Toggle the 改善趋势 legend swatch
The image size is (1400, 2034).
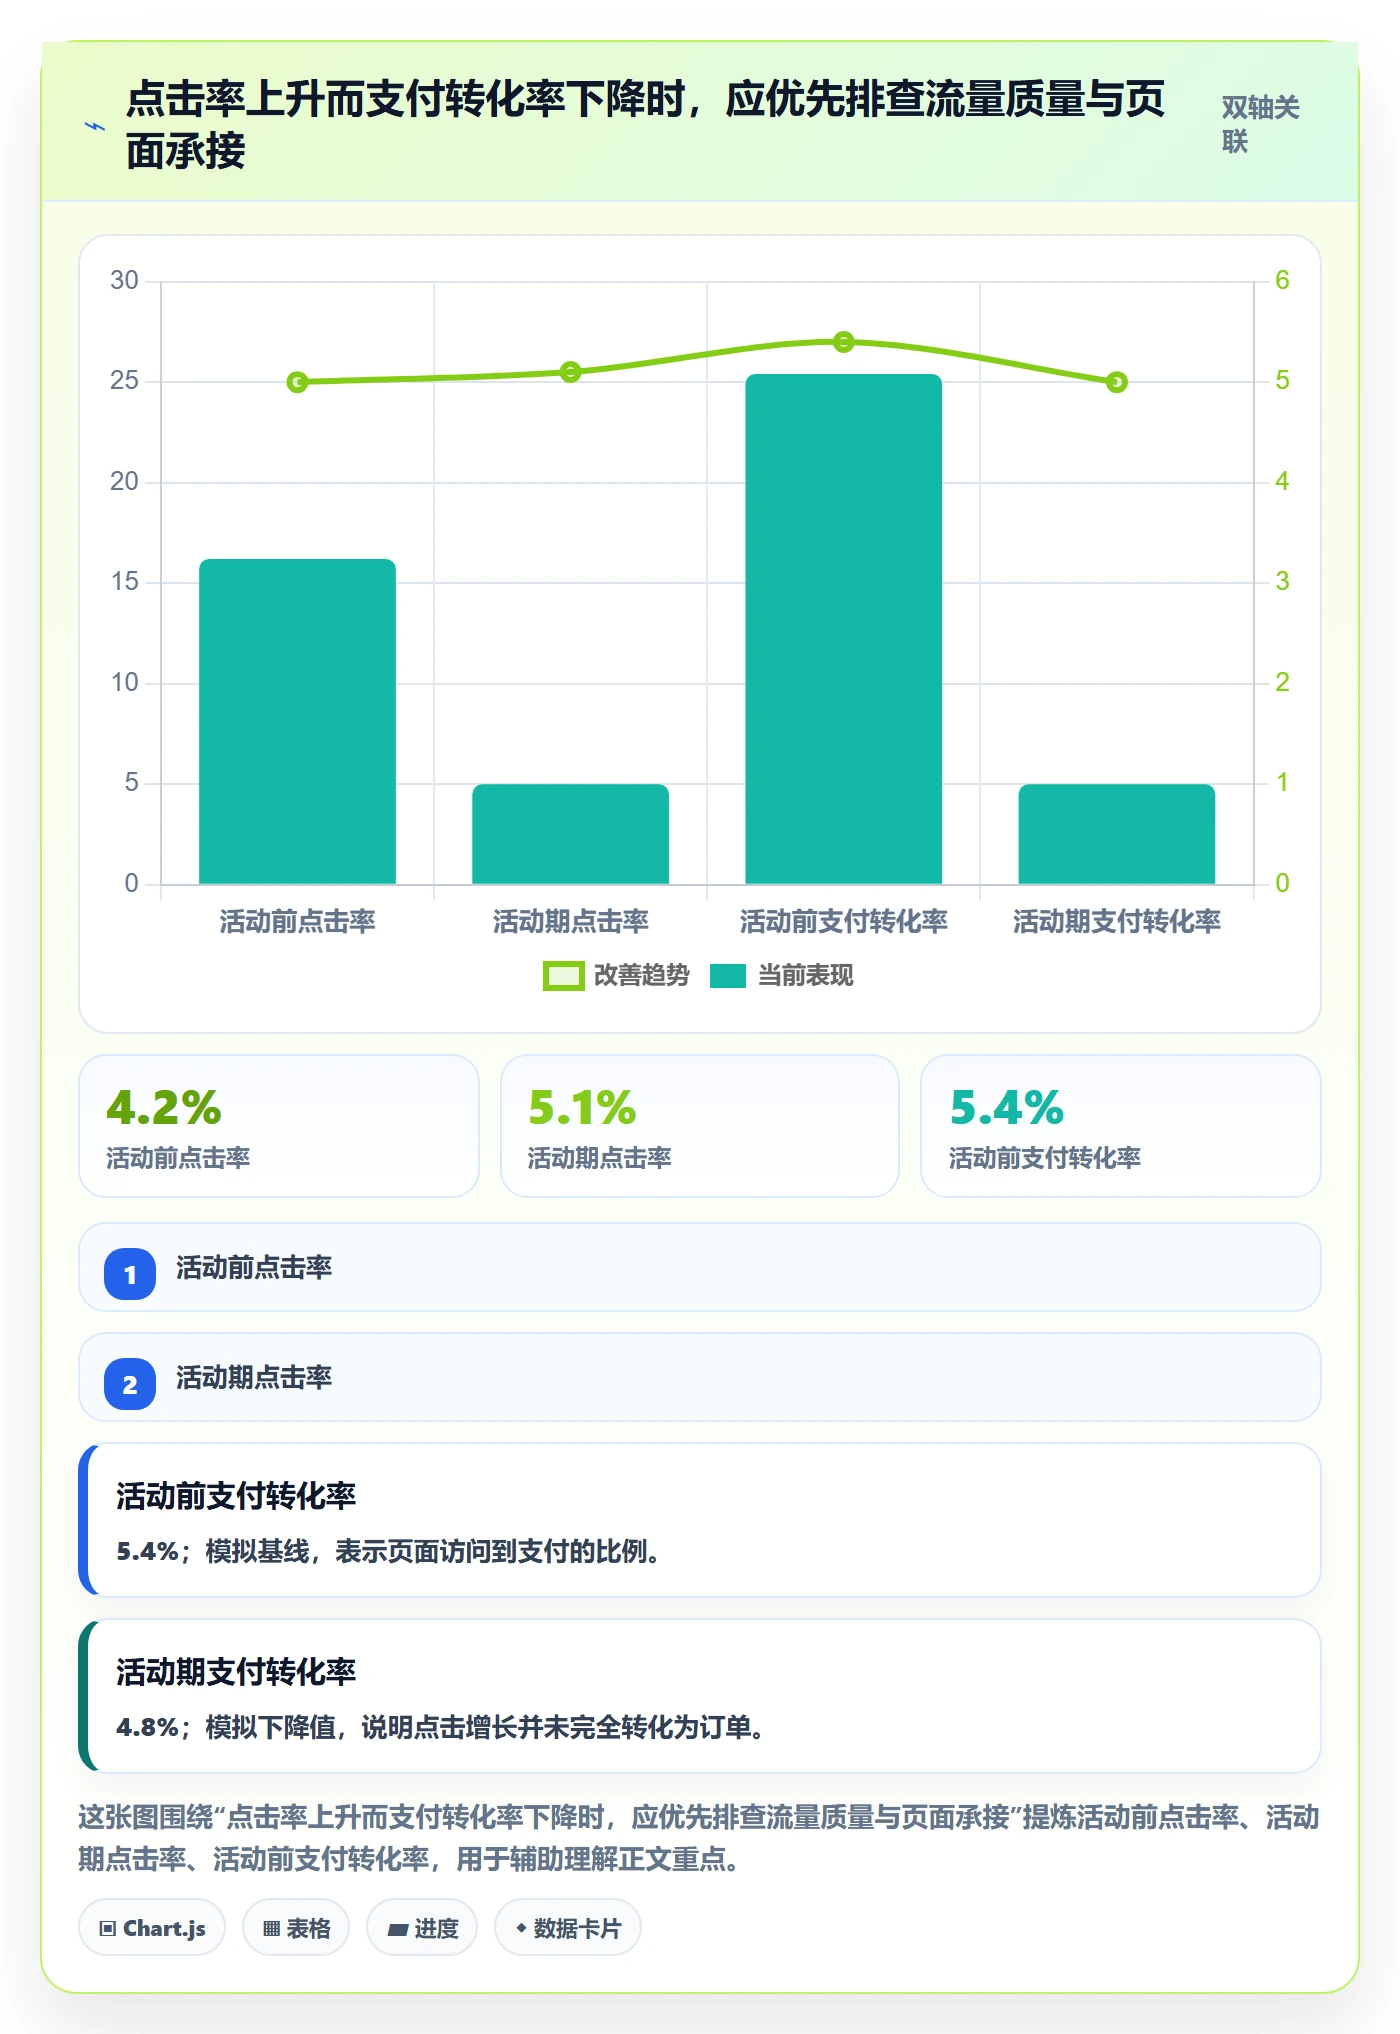(x=563, y=976)
